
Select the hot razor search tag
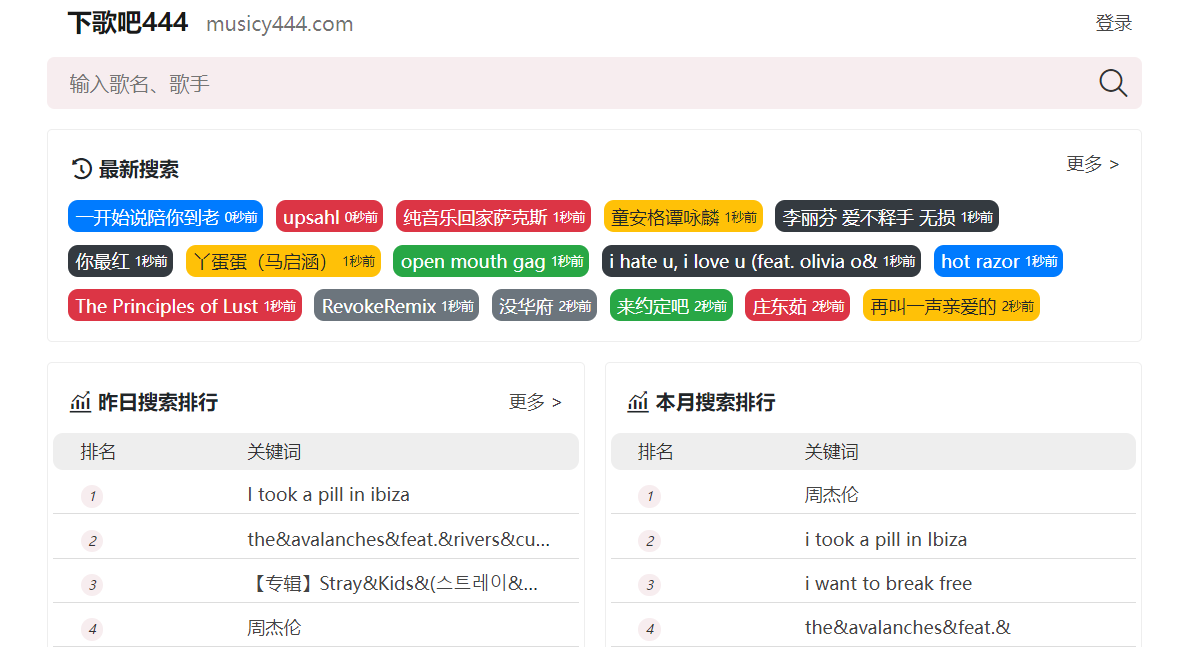pos(998,261)
